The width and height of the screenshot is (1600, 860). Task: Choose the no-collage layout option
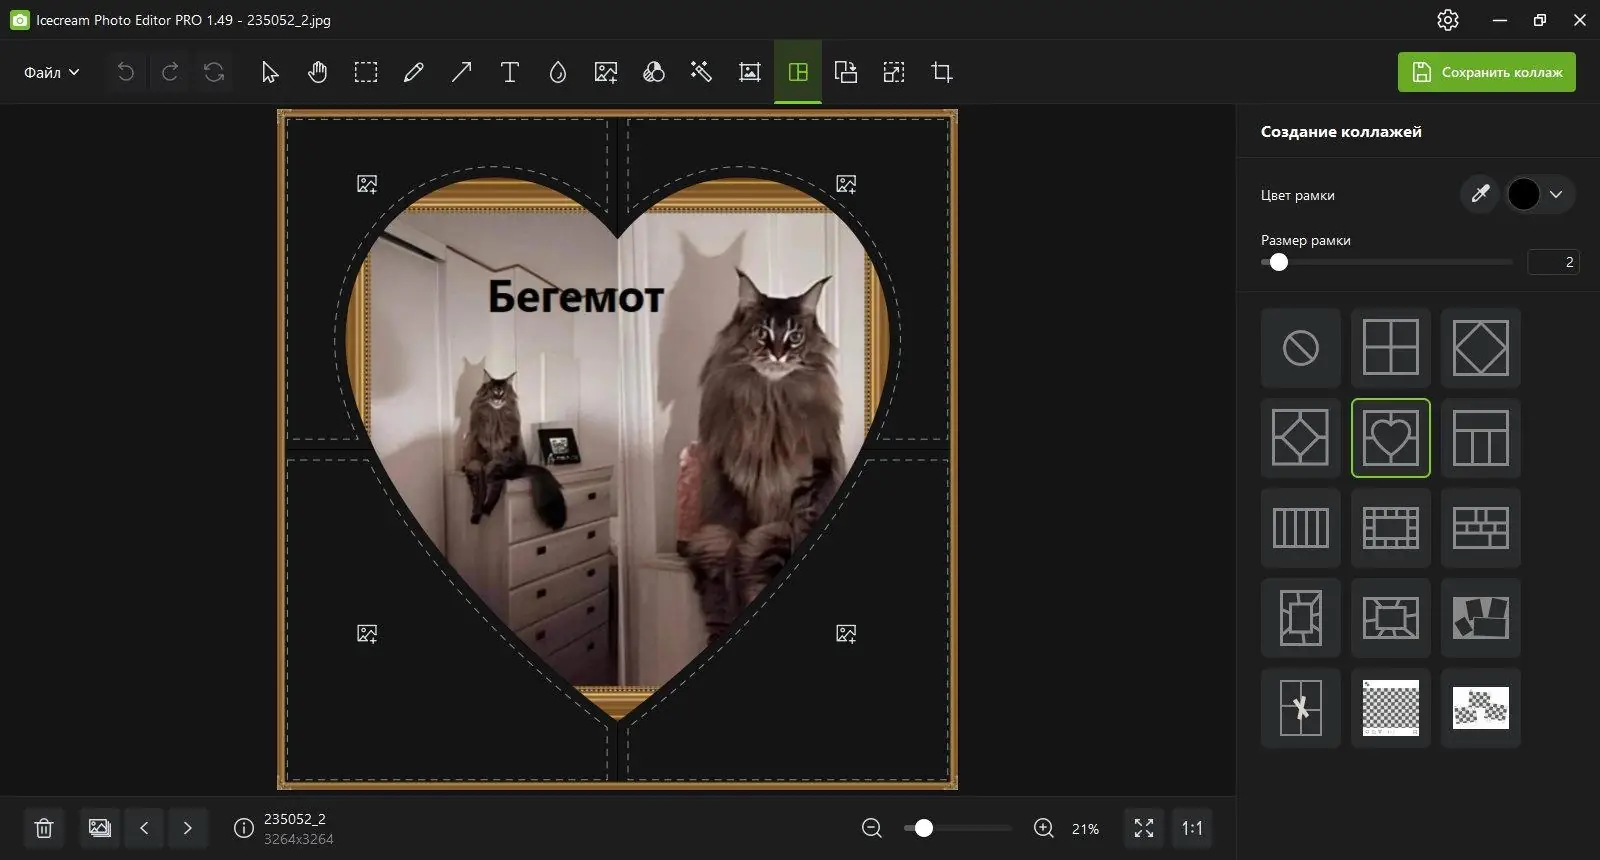pos(1300,348)
